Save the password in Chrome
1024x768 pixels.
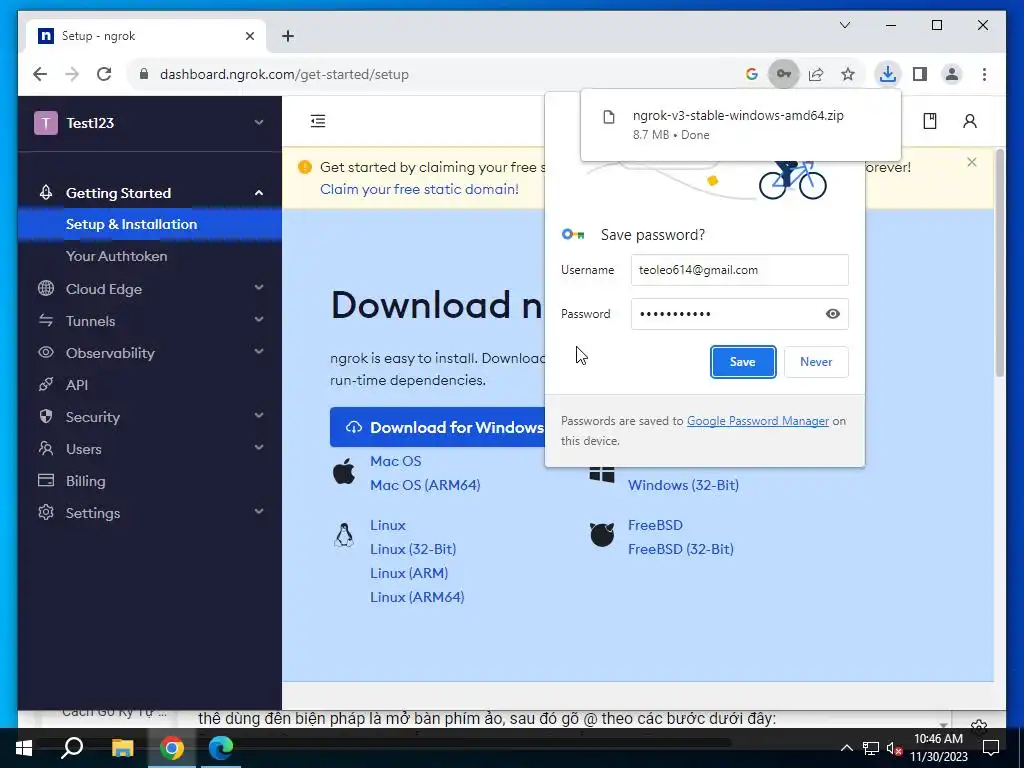click(x=743, y=362)
